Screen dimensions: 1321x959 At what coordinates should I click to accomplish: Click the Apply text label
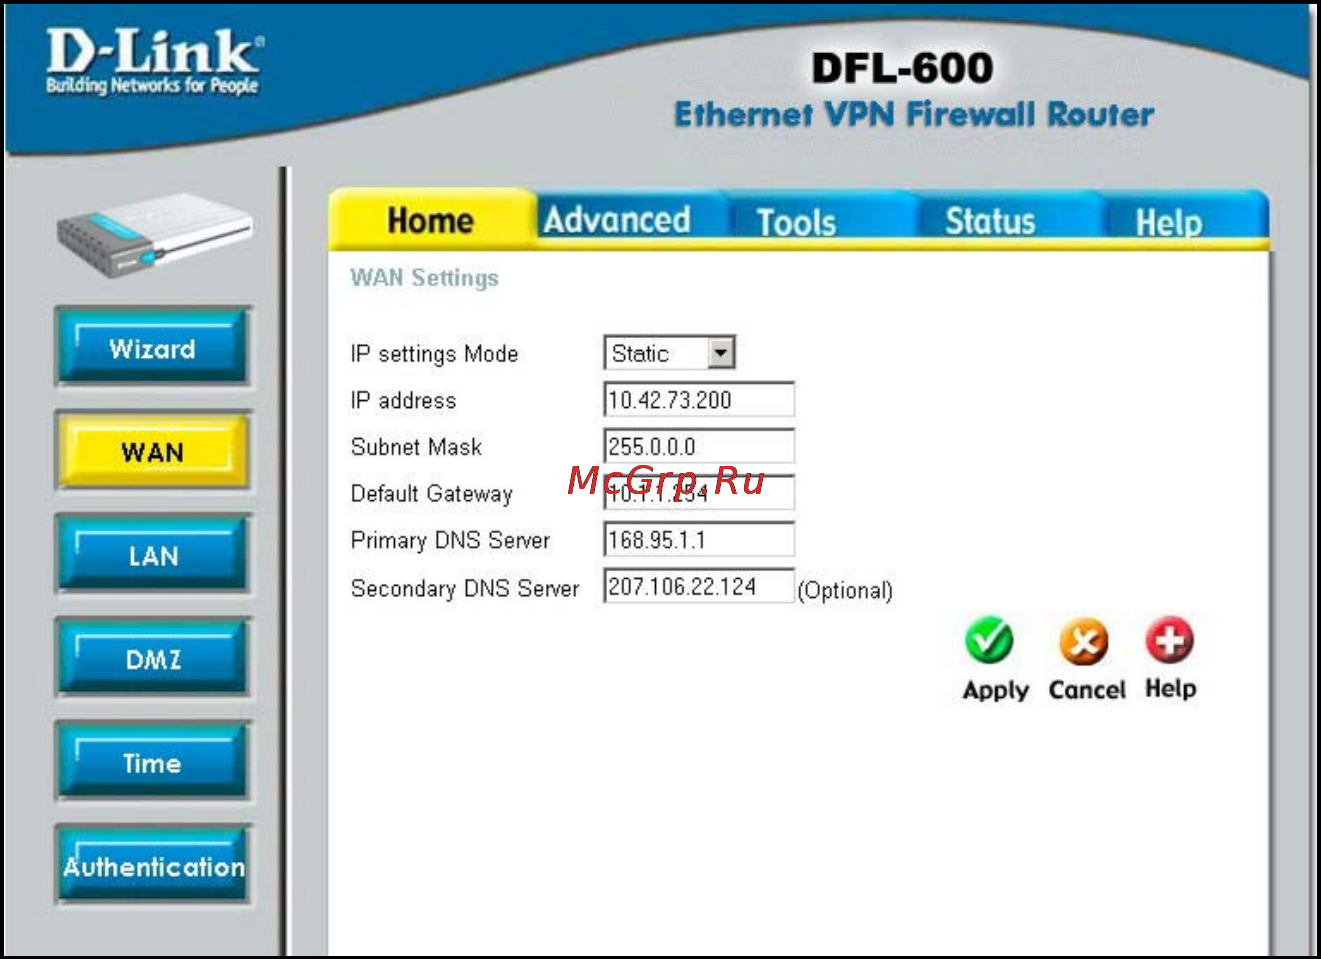995,690
